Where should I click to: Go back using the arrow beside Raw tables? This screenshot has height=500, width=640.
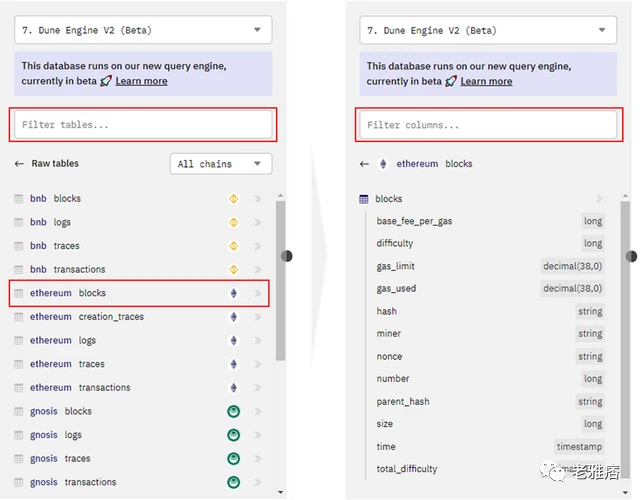click(x=19, y=164)
